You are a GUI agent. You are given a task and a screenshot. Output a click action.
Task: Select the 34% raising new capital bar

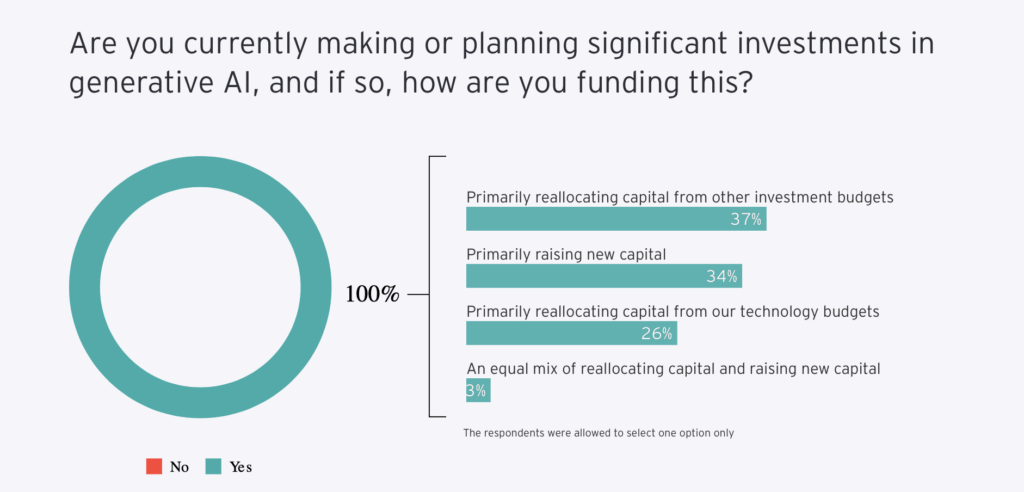pos(604,276)
